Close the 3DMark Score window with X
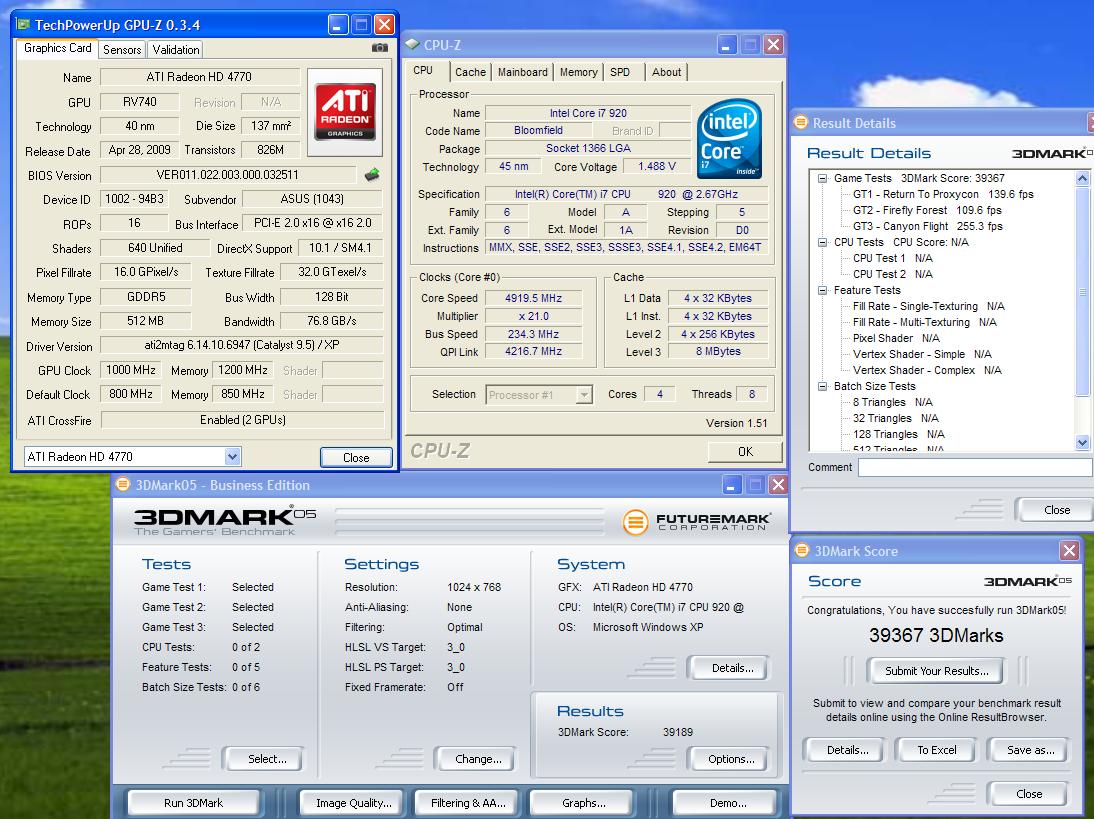1094x819 pixels. (1069, 550)
